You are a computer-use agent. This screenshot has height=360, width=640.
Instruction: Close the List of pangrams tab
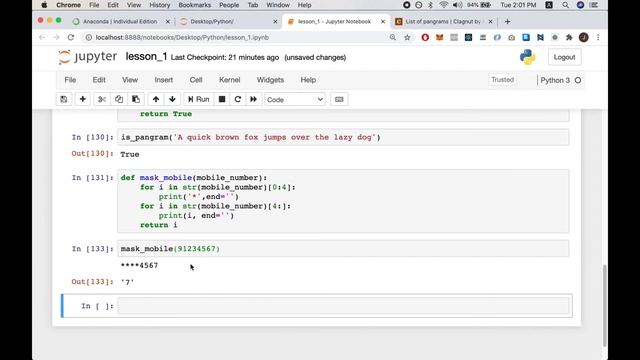490,22
